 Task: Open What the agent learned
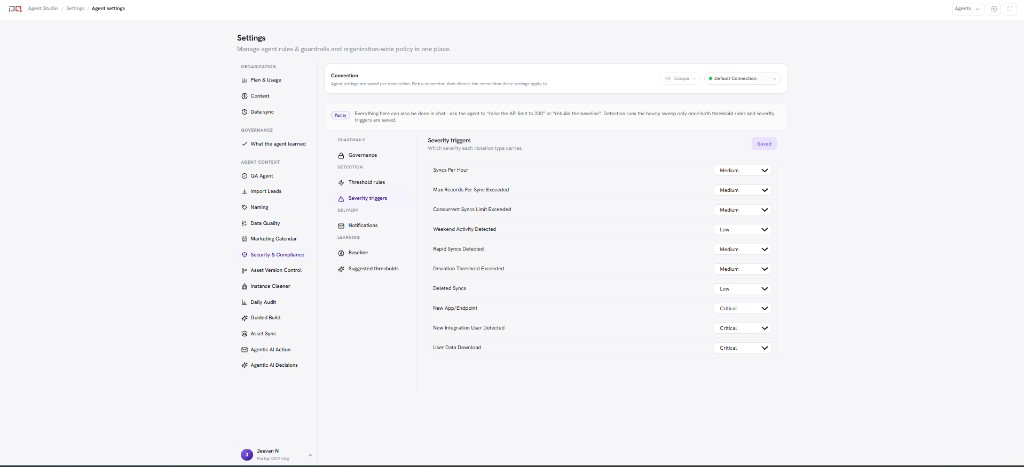pyautogui.click(x=273, y=144)
